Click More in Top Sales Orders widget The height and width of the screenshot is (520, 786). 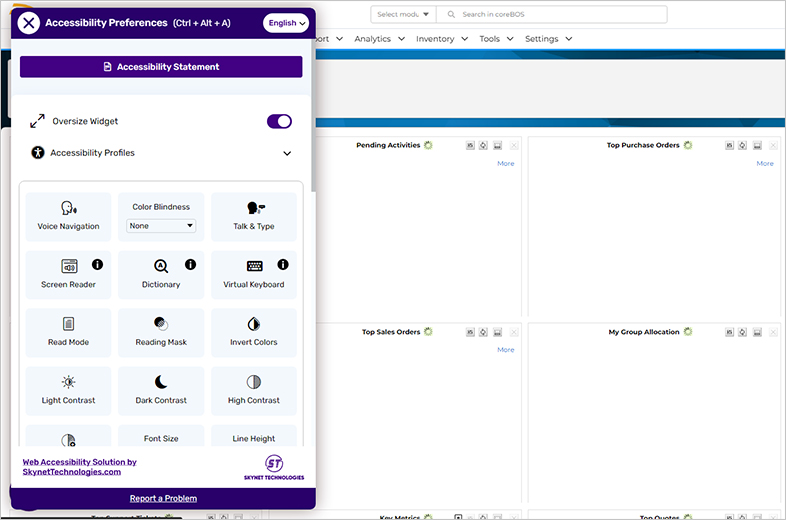point(505,350)
